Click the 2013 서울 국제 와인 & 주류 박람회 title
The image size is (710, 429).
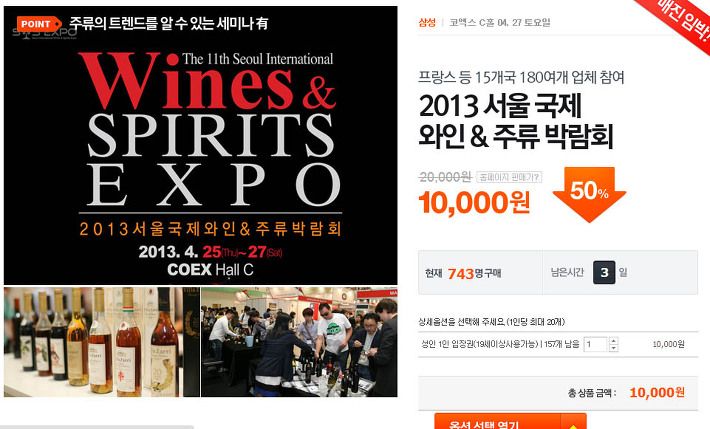click(x=516, y=121)
